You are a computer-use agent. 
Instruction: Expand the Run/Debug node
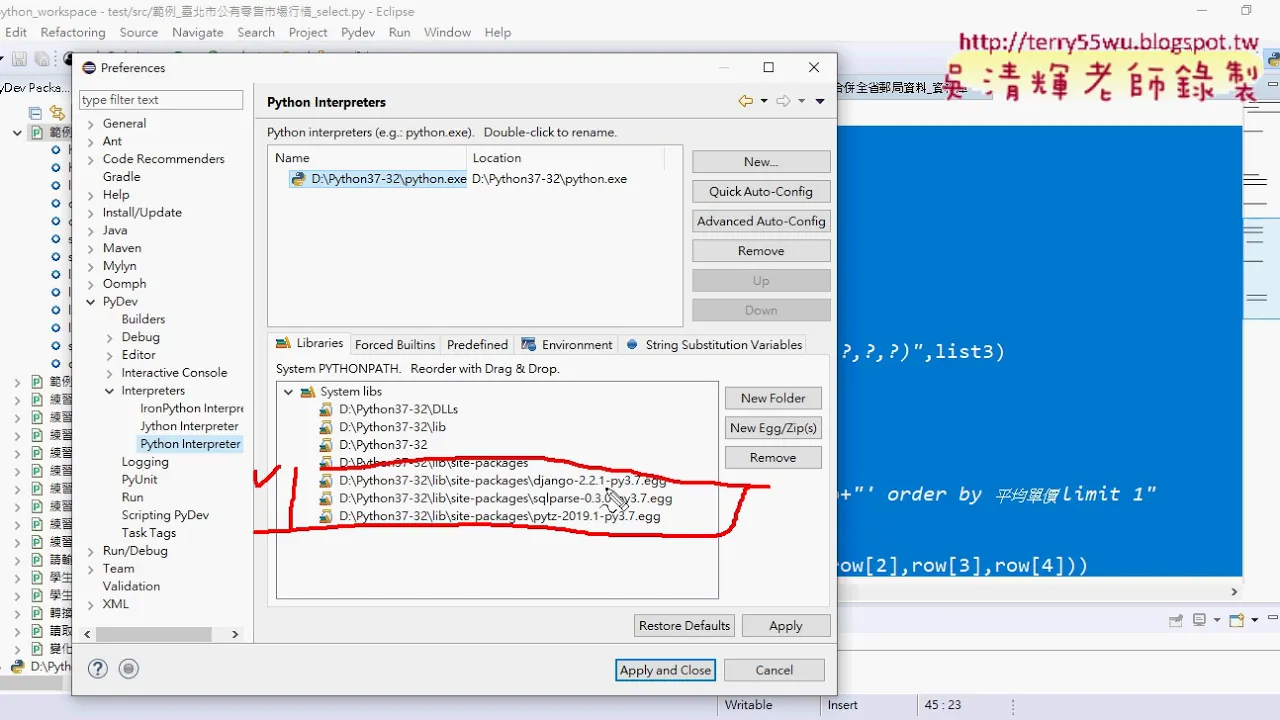click(x=91, y=551)
